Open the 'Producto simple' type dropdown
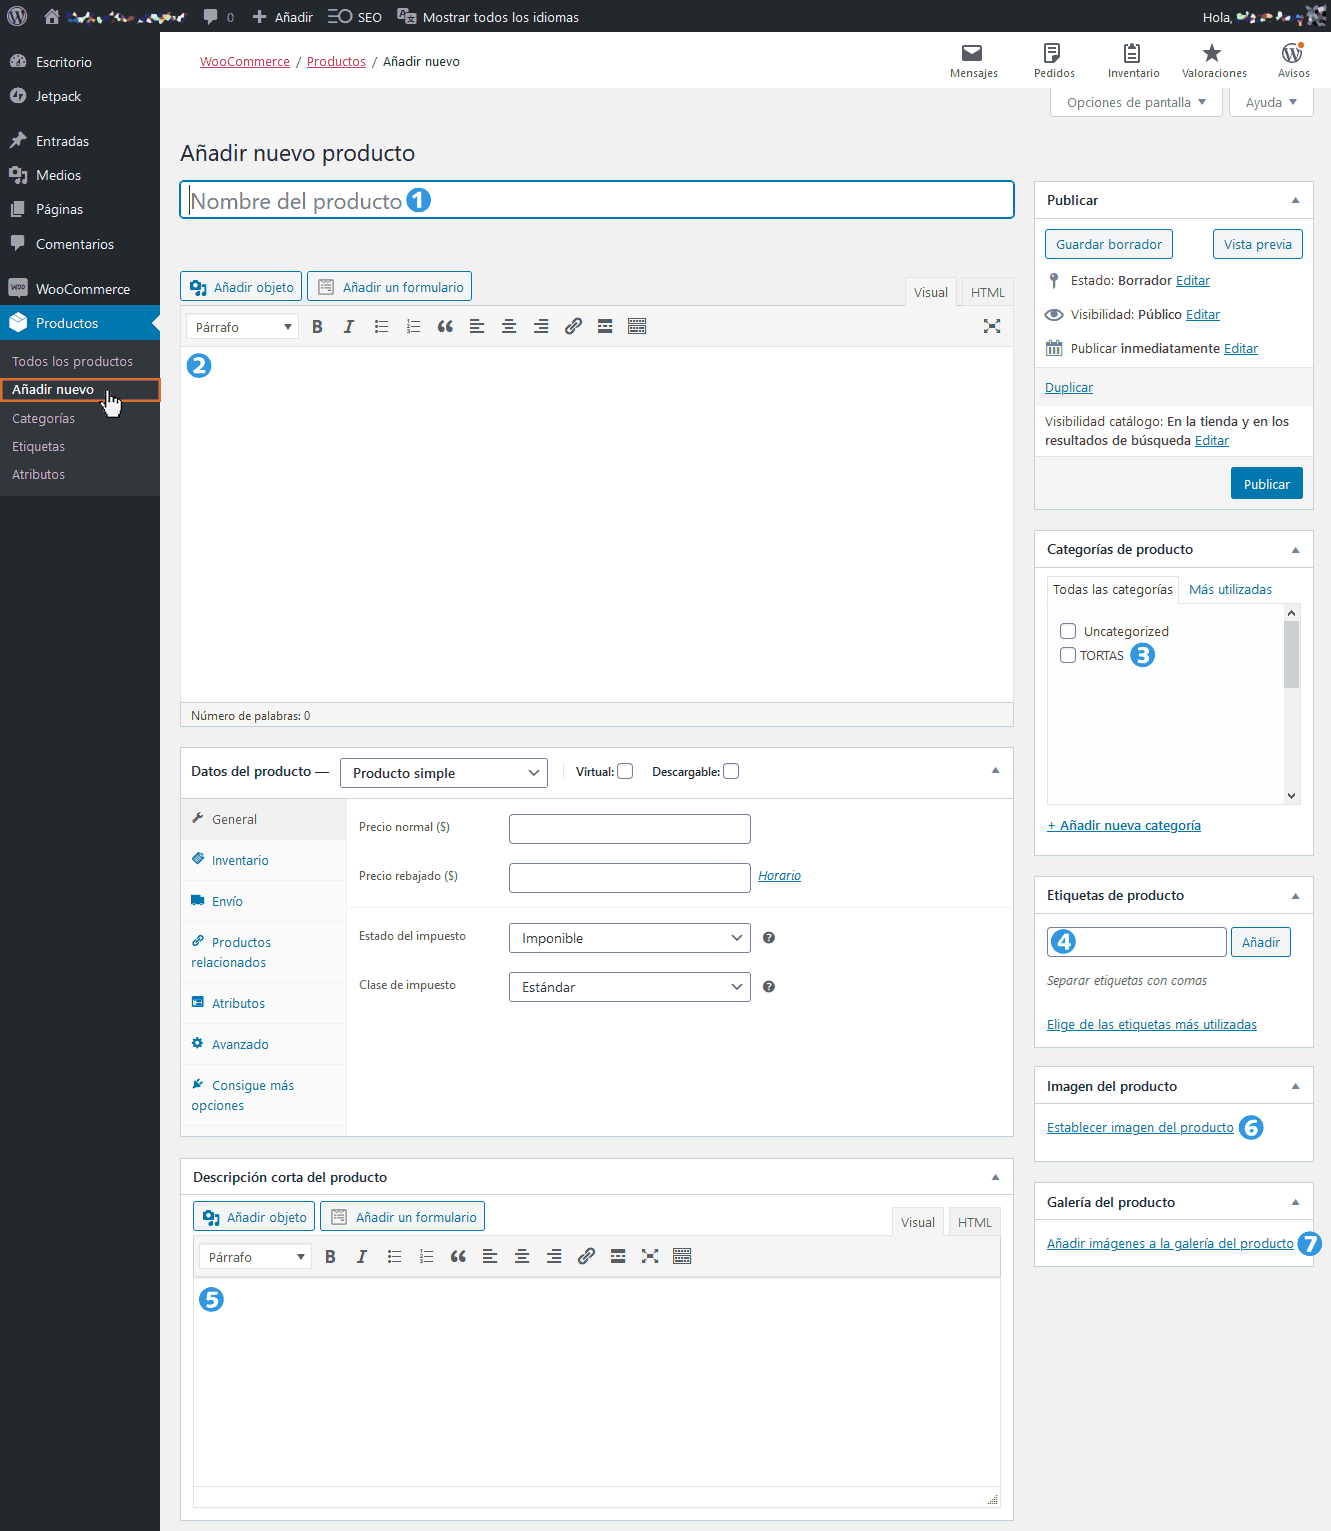The image size is (1331, 1531). 443,772
